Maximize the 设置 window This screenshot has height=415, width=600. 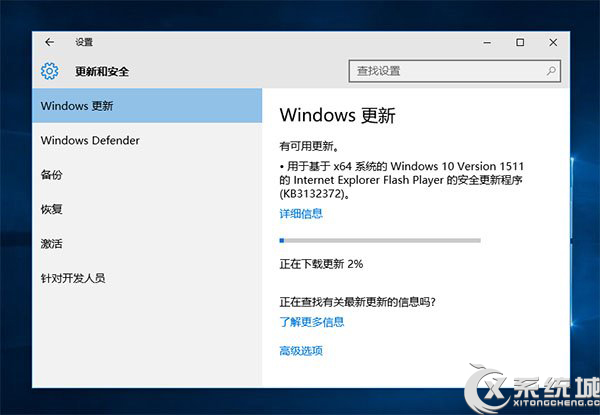click(520, 42)
